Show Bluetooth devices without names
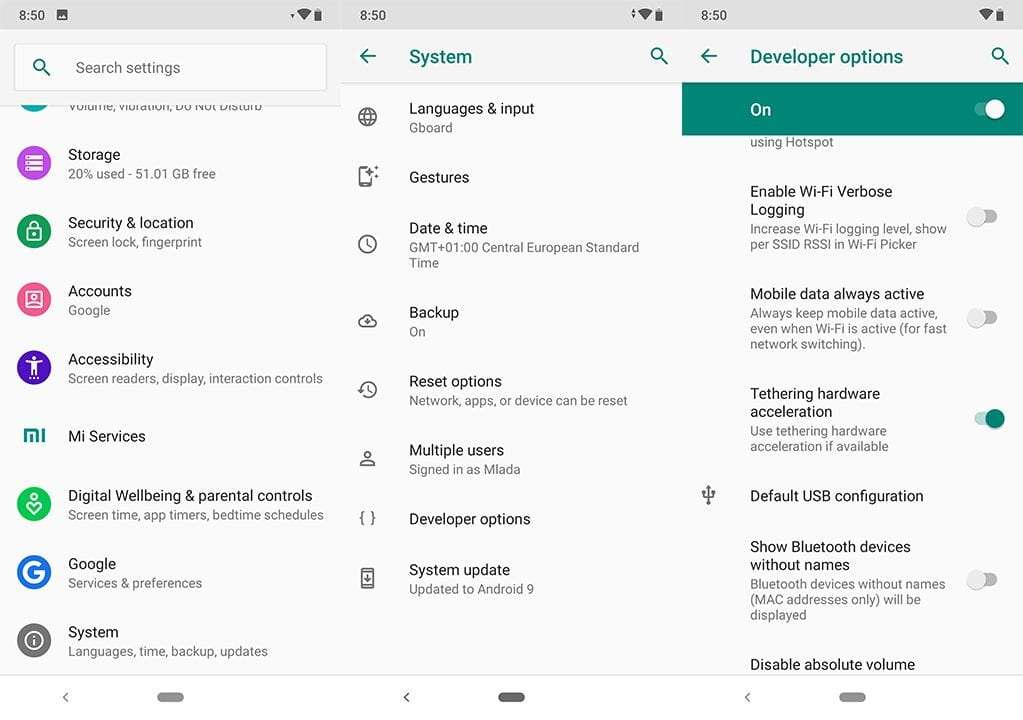 pos(982,579)
